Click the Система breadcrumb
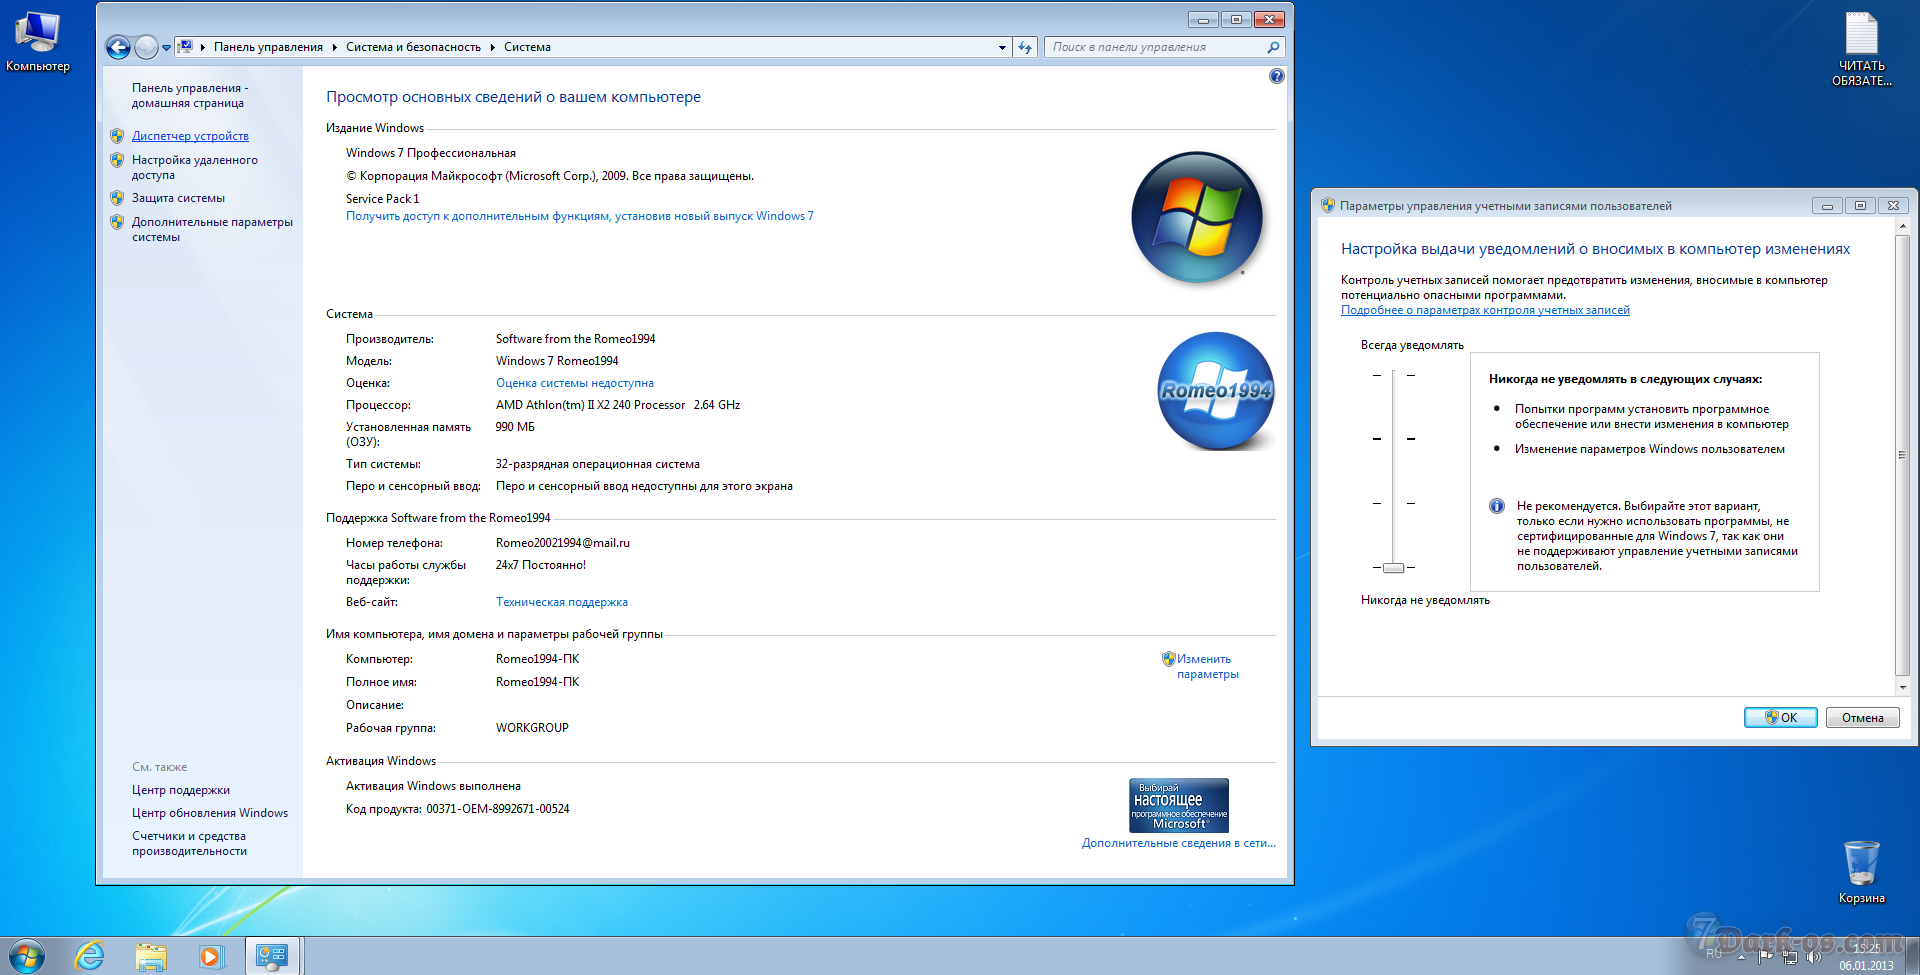This screenshot has width=1920, height=975. (x=527, y=47)
